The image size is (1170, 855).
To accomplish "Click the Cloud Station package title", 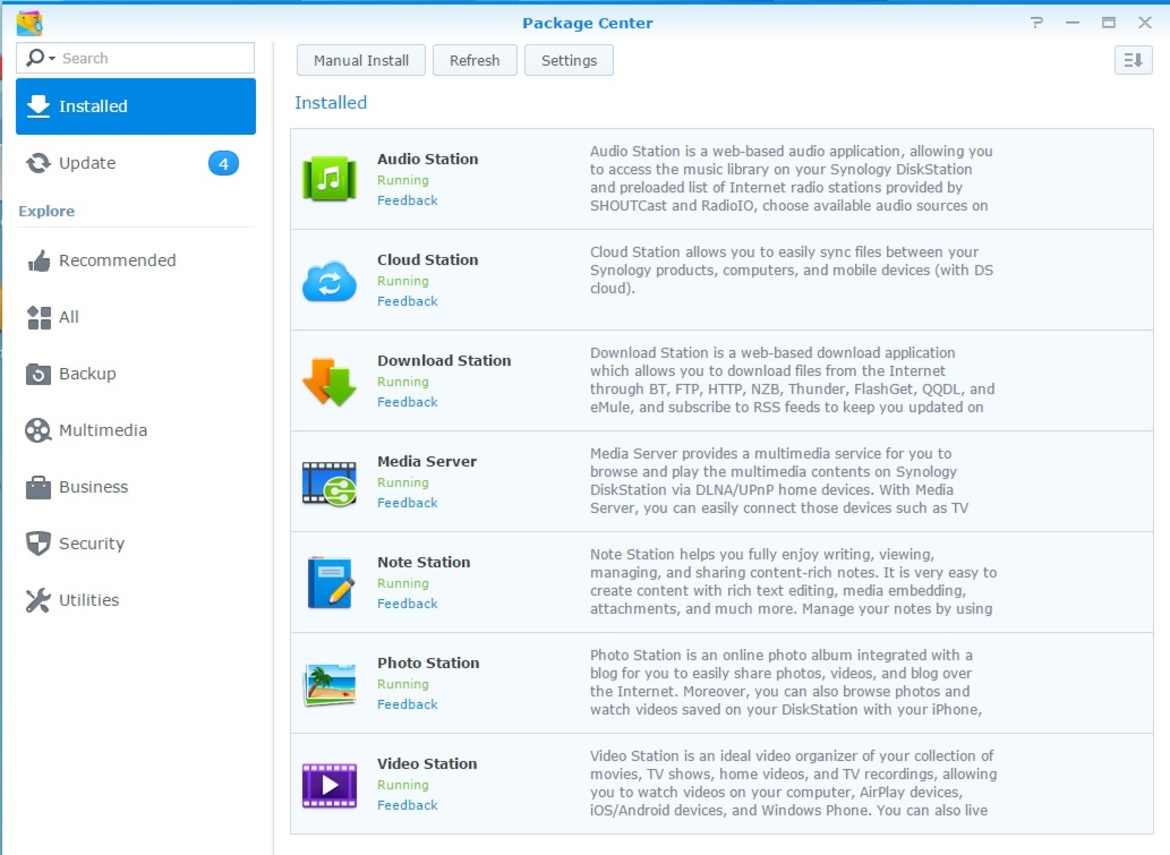I will coord(428,260).
